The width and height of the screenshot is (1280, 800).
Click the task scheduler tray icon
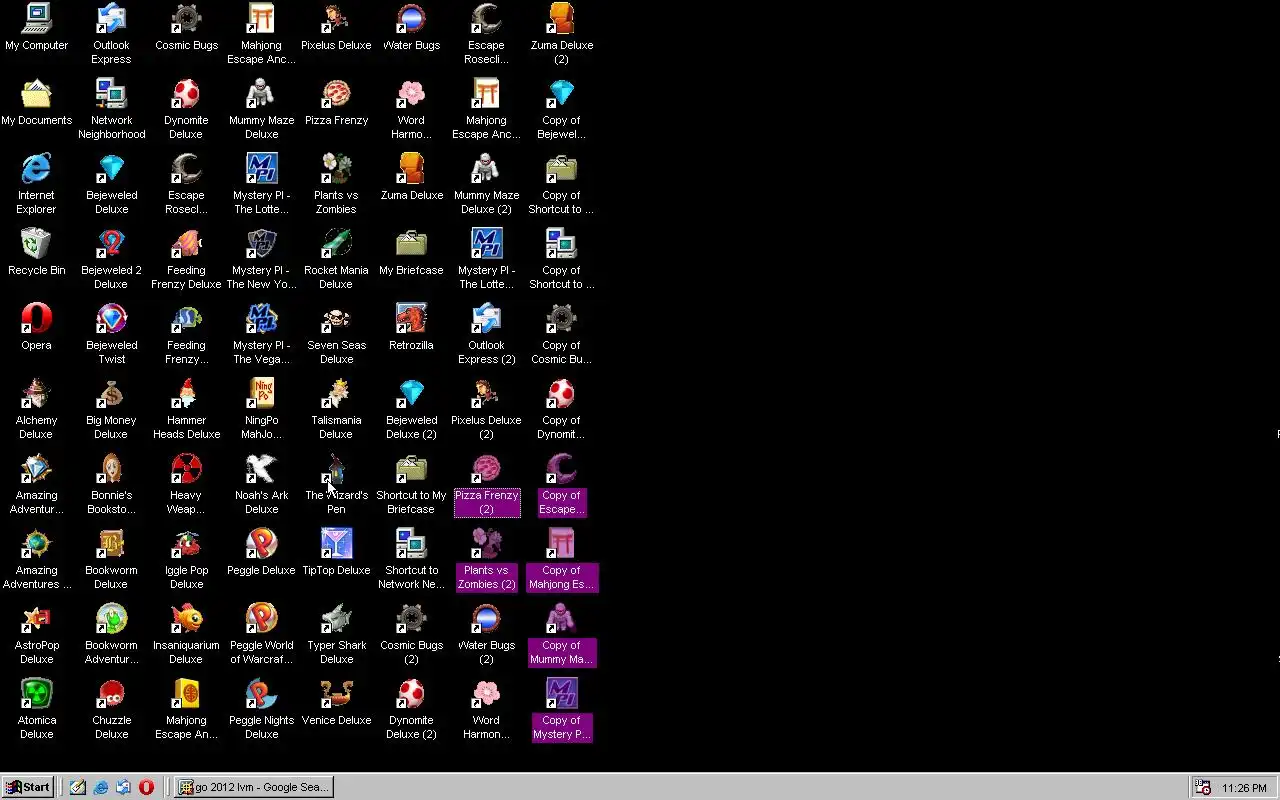(x=1203, y=787)
